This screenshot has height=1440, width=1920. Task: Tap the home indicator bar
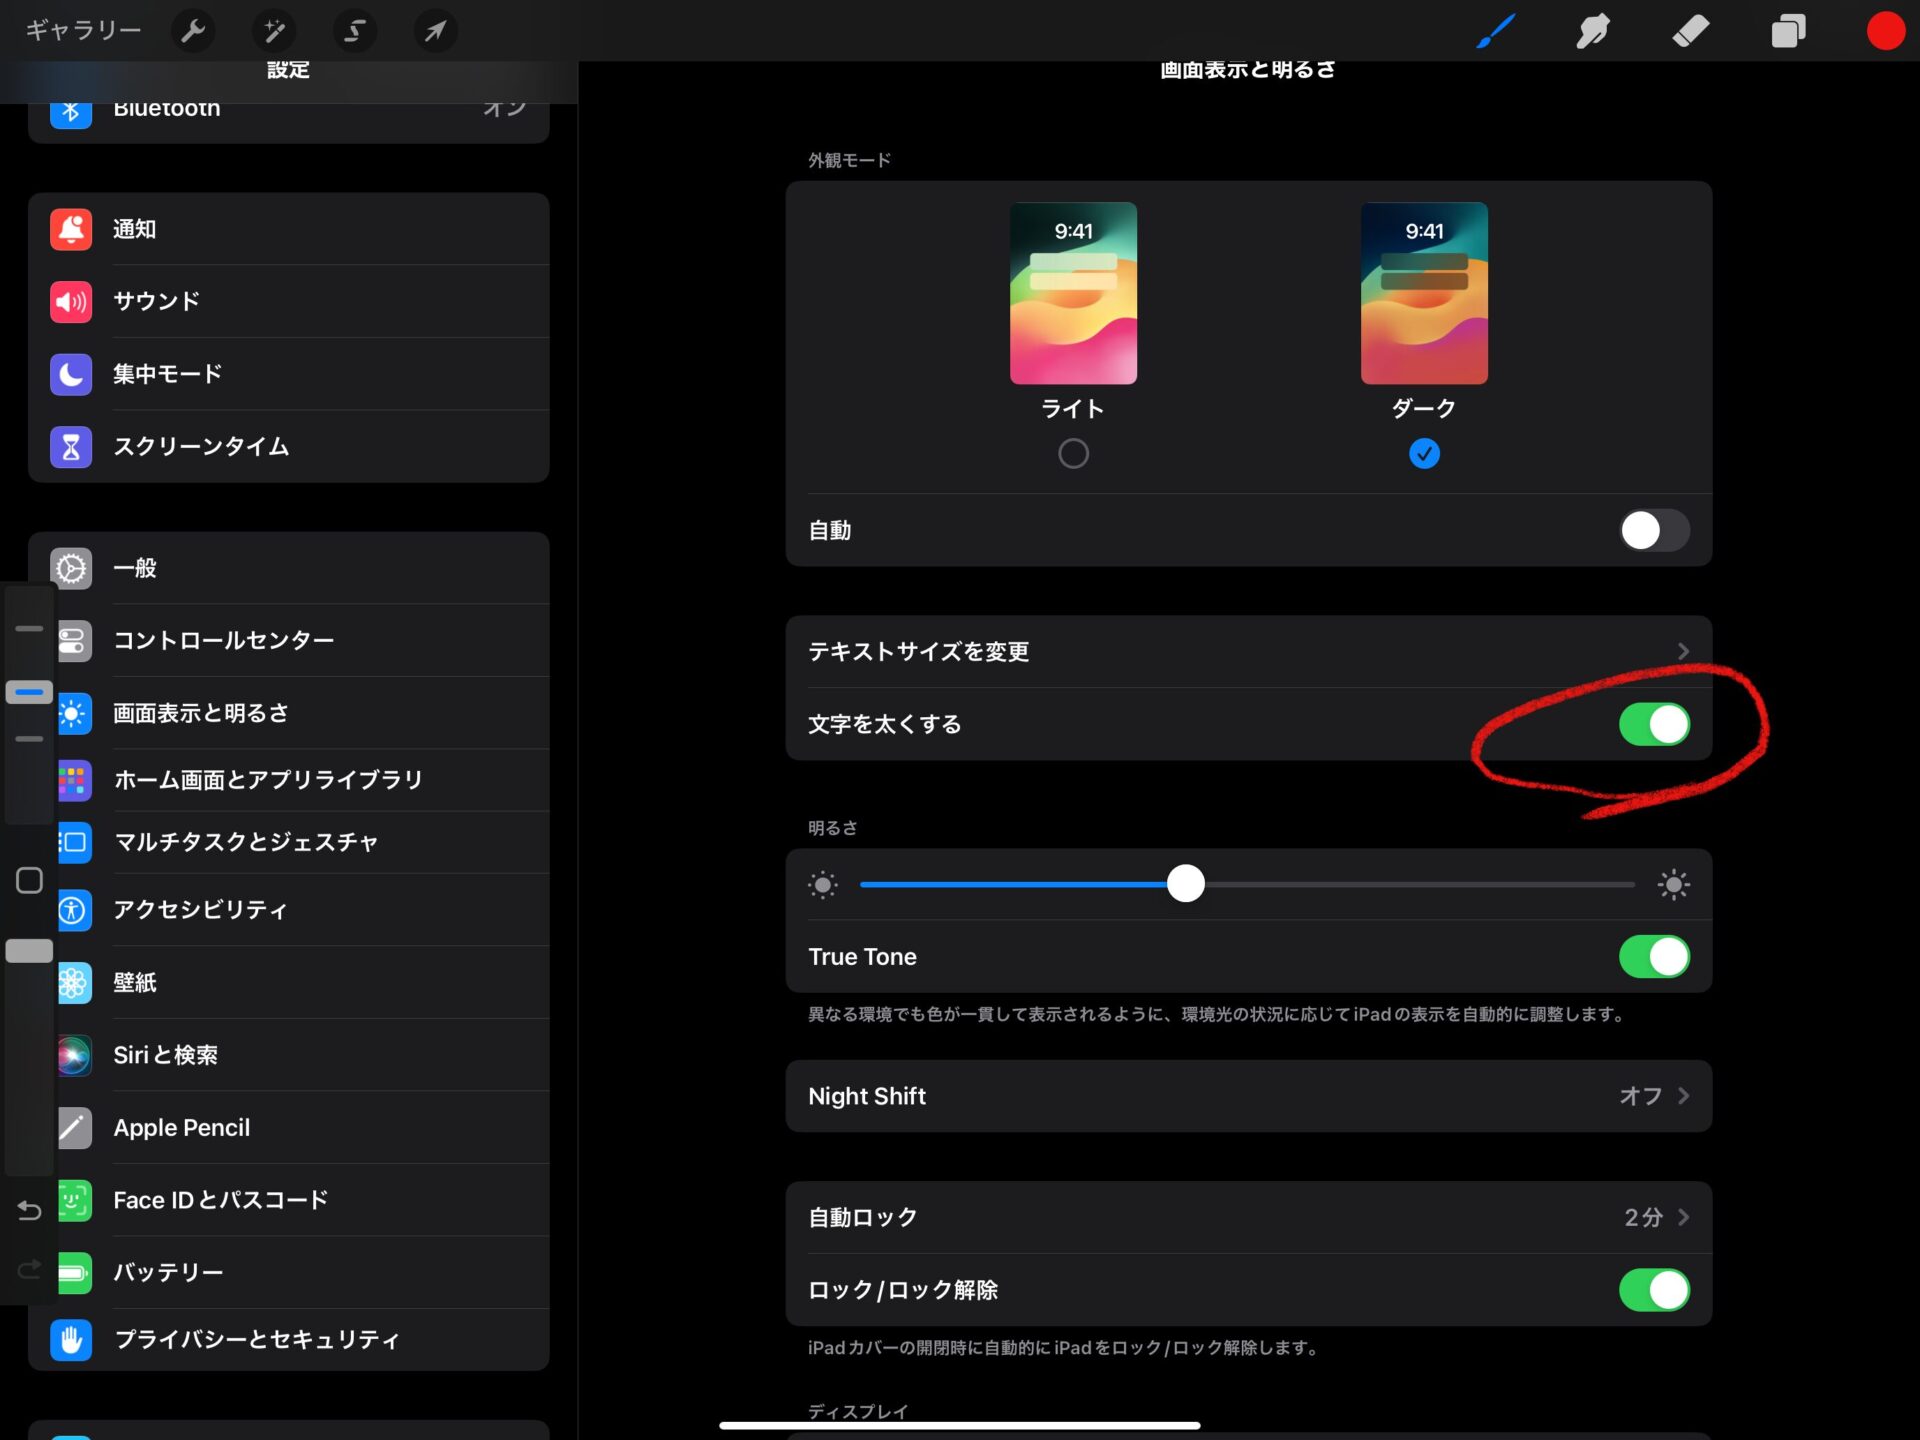[959, 1425]
